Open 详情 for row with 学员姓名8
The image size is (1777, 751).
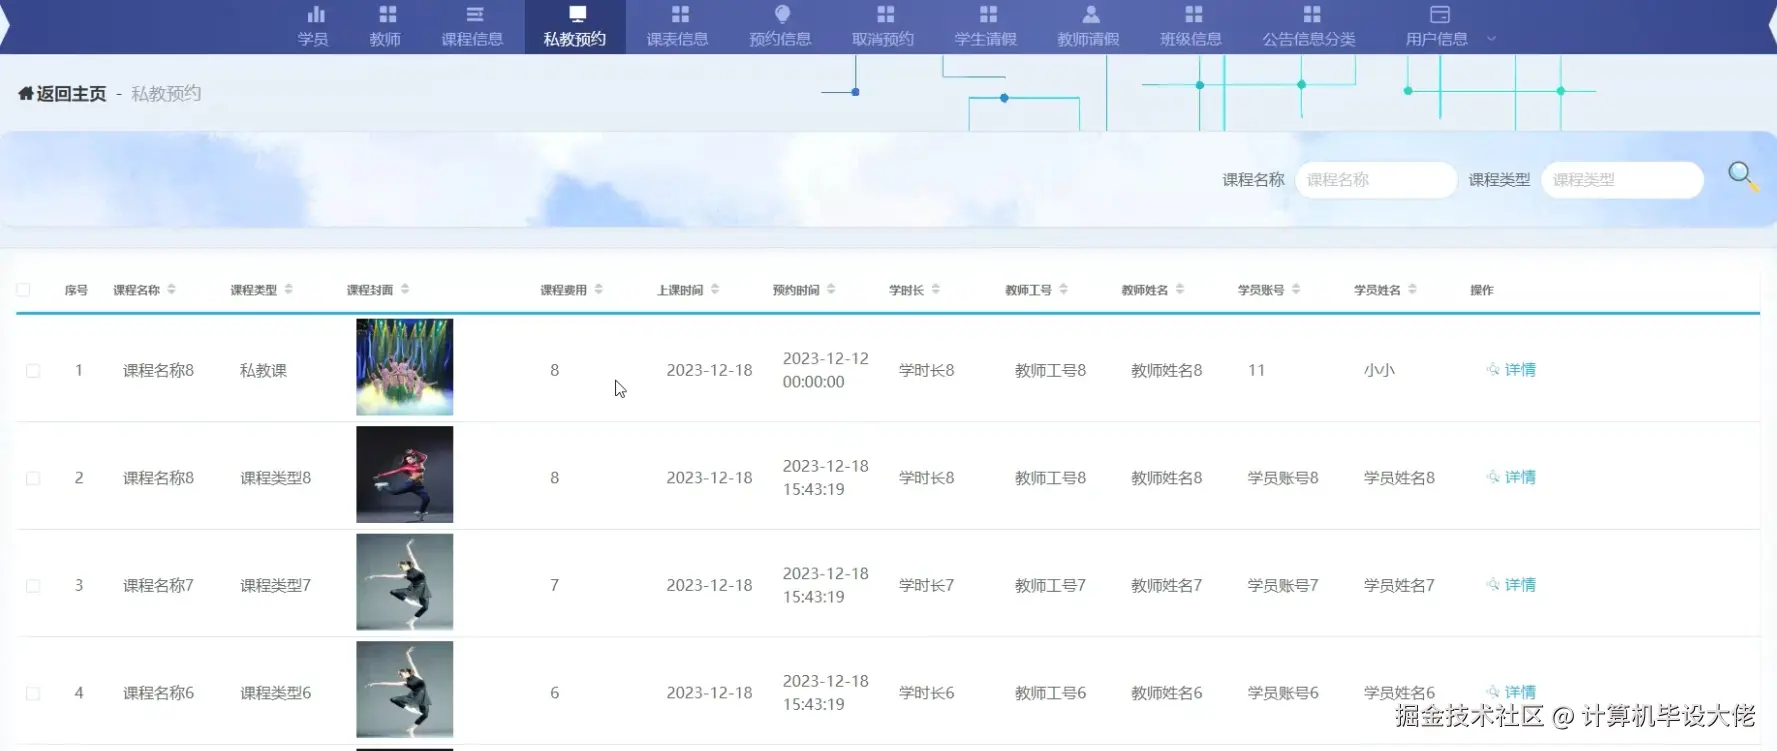tap(1511, 478)
